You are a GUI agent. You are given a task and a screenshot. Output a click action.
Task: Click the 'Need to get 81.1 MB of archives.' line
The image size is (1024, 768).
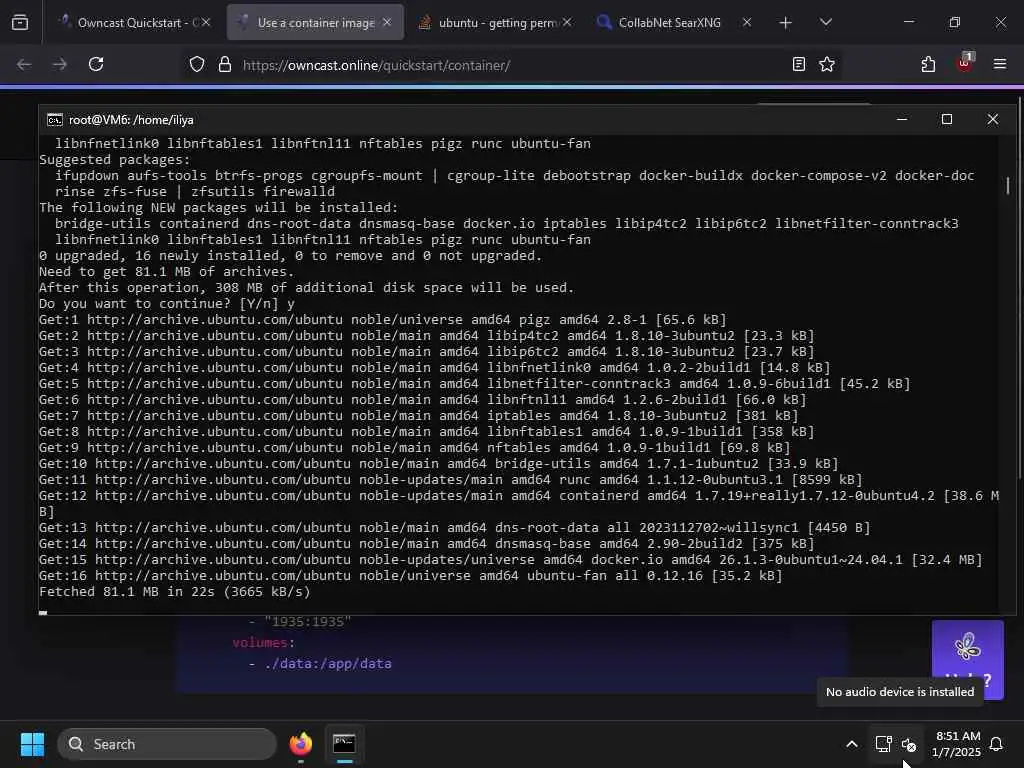(x=167, y=272)
